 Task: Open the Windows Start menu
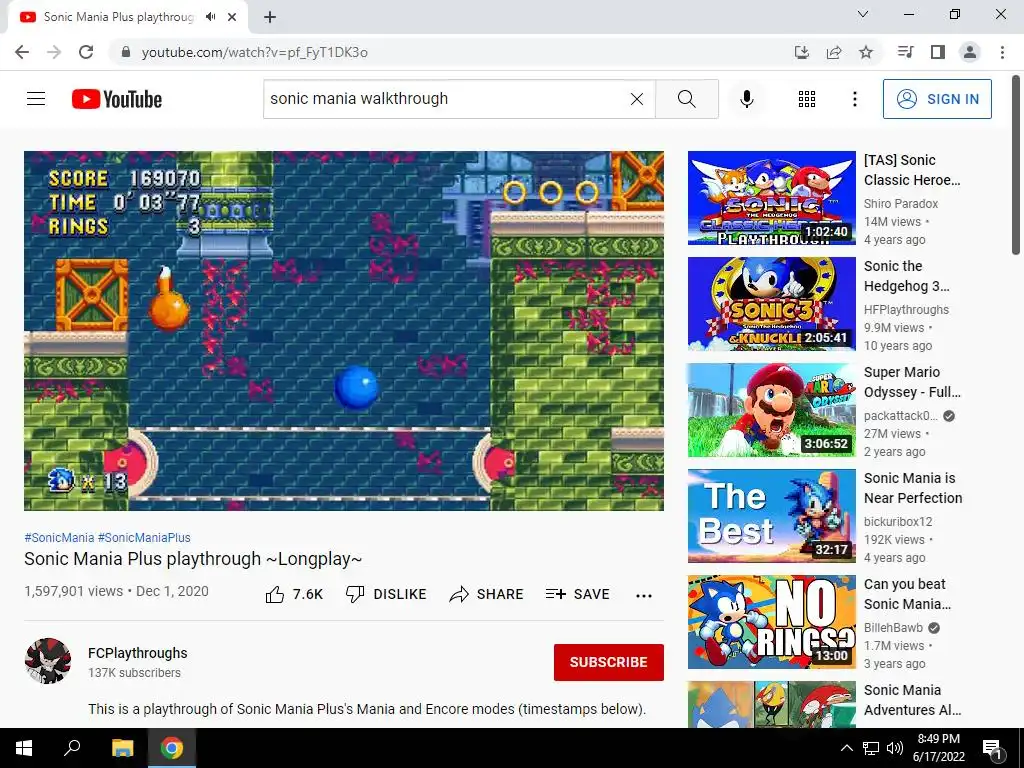24,748
